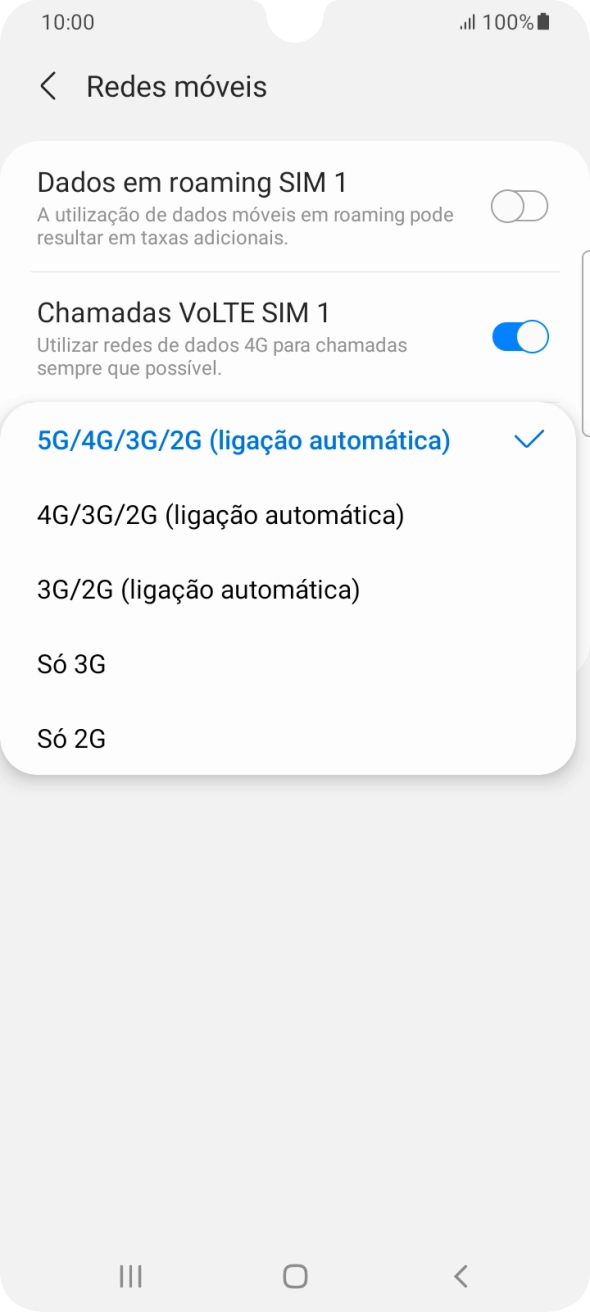Viewport: 590px width, 1312px height.
Task: Tap the signal strength icon
Action: [x=469, y=21]
